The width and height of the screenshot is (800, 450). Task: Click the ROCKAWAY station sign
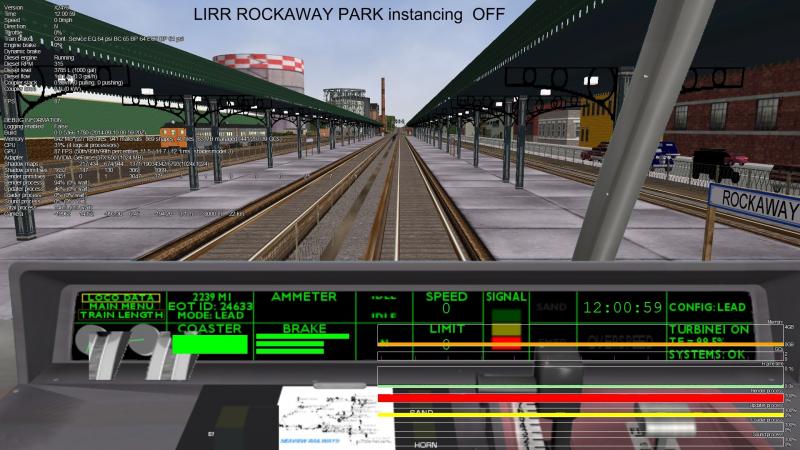754,205
